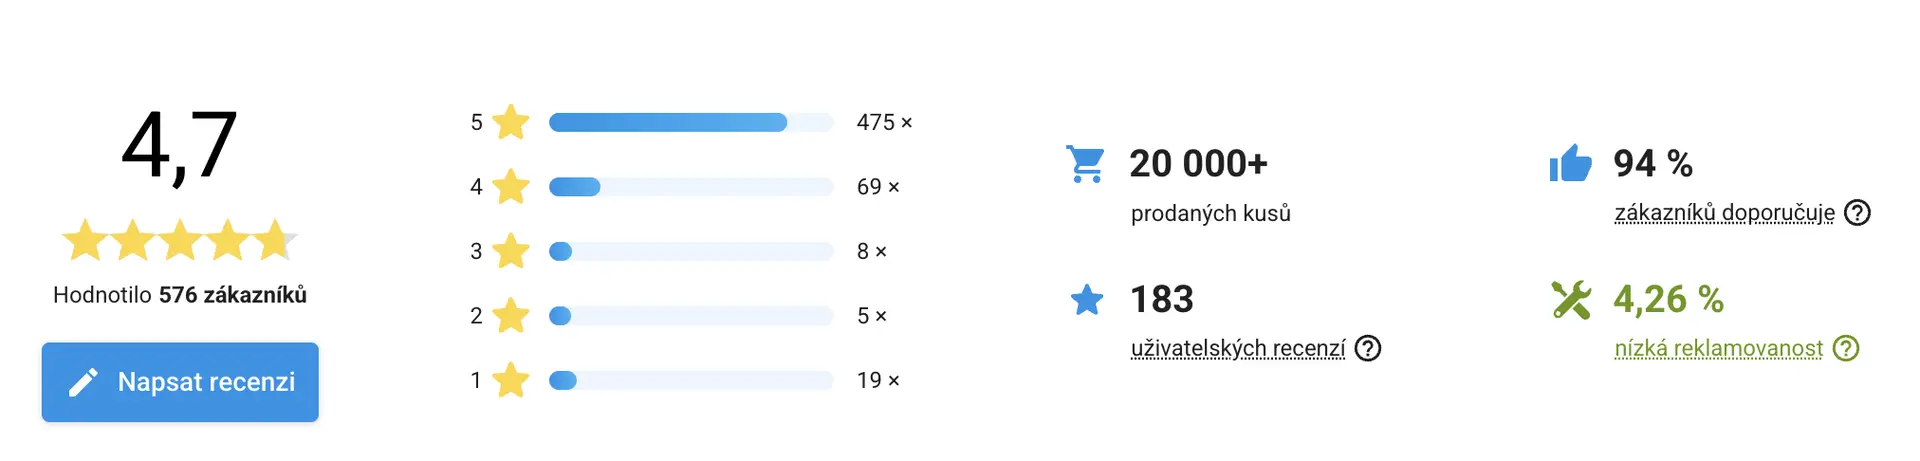Viewport: 1920px width, 461px height.
Task: Select the 3-star rating bar
Action: click(690, 251)
